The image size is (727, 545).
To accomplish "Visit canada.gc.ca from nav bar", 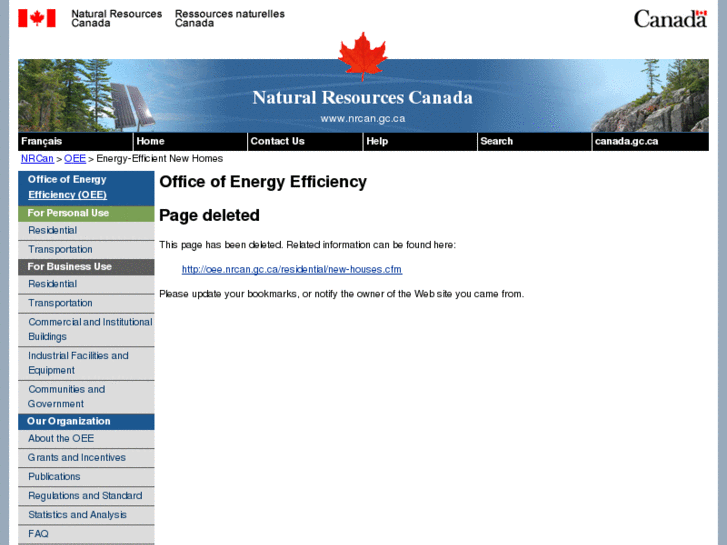I will (626, 141).
